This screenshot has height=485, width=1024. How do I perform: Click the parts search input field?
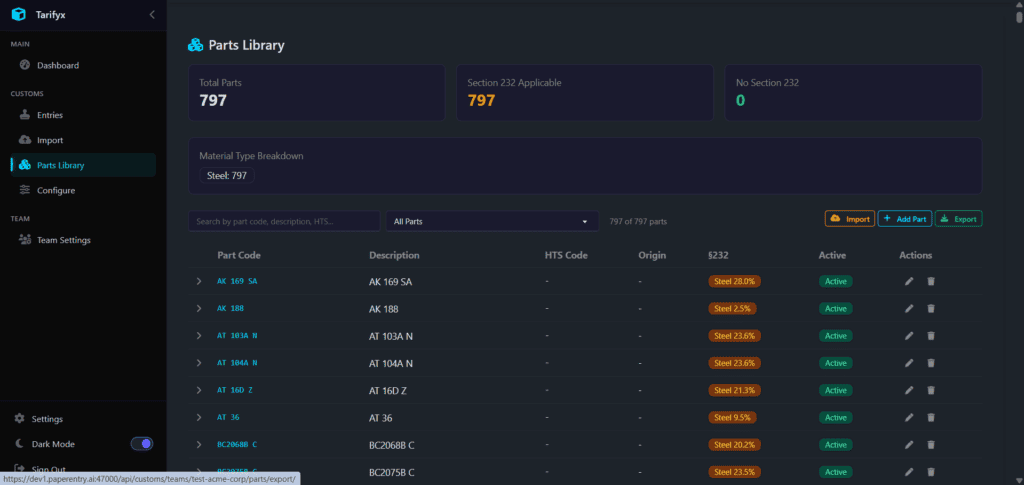click(283, 221)
